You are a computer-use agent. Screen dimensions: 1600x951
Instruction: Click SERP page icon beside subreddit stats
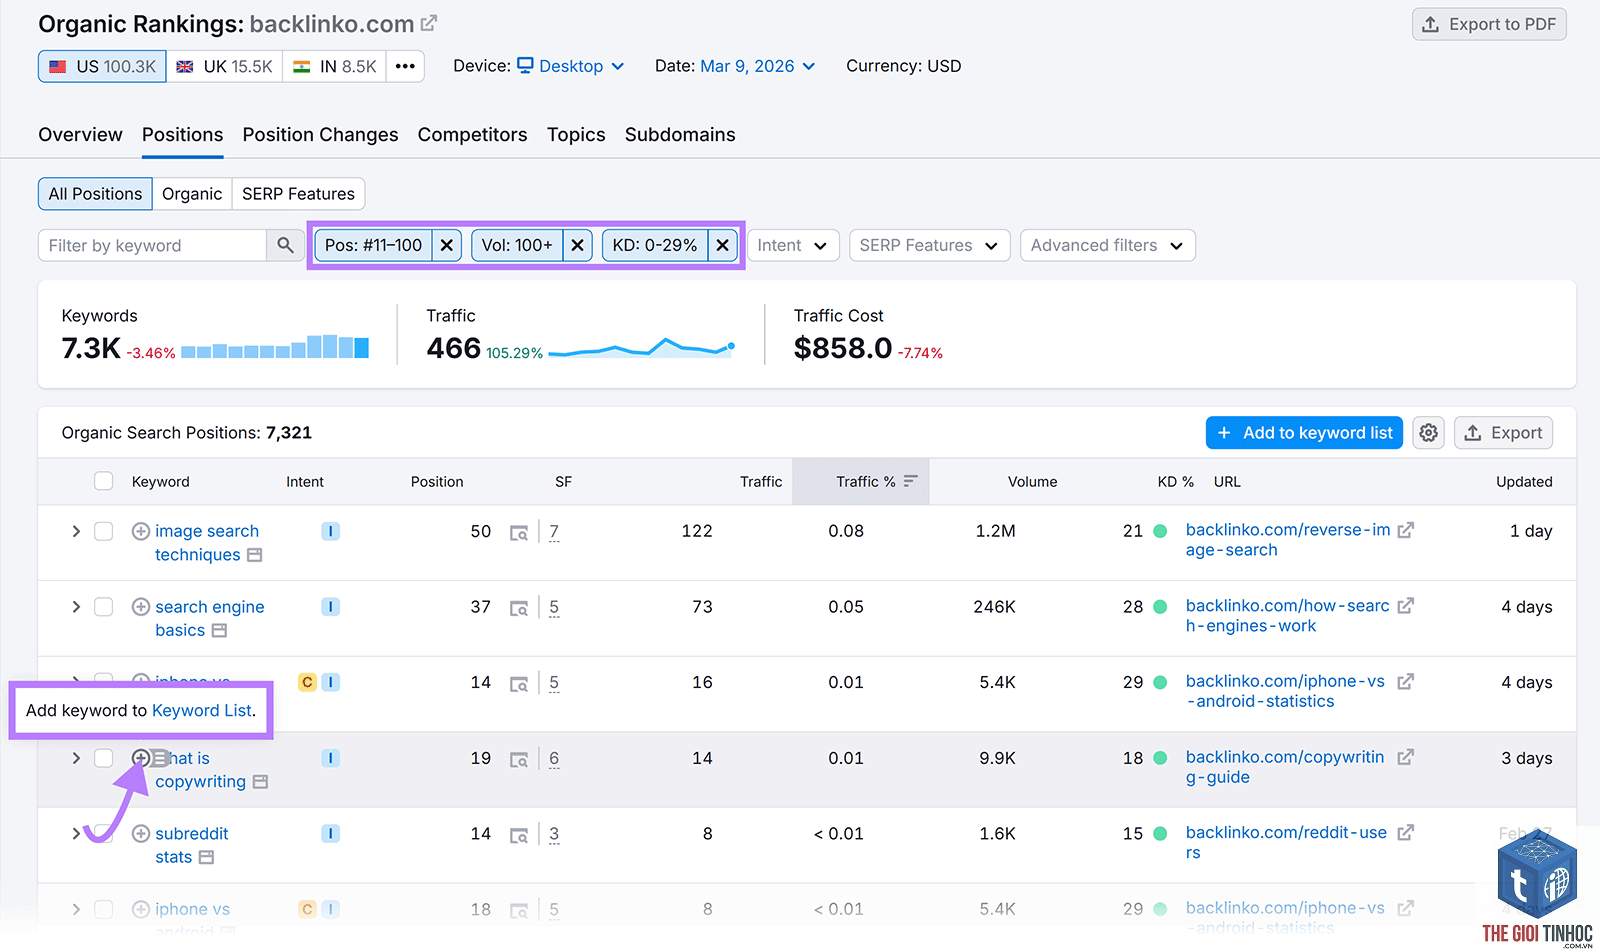pyautogui.click(x=206, y=858)
